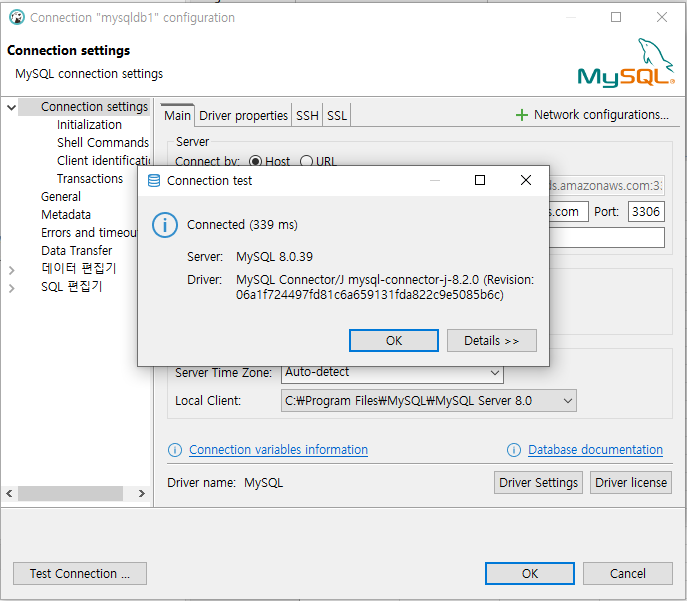Maximize the Connection configuration window
This screenshot has width=687, height=601.
[616, 17]
